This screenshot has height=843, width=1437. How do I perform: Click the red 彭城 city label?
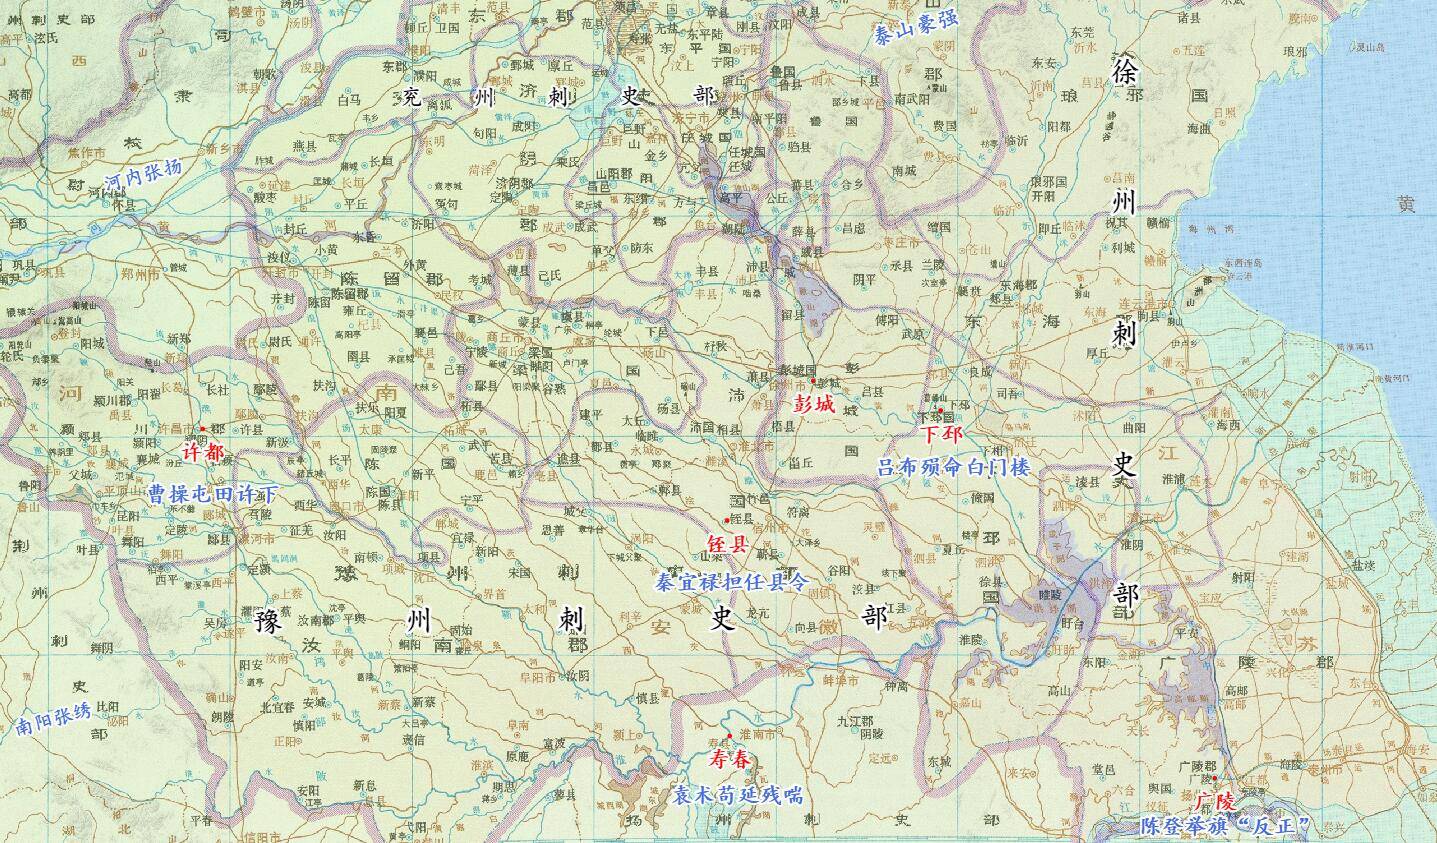[815, 402]
